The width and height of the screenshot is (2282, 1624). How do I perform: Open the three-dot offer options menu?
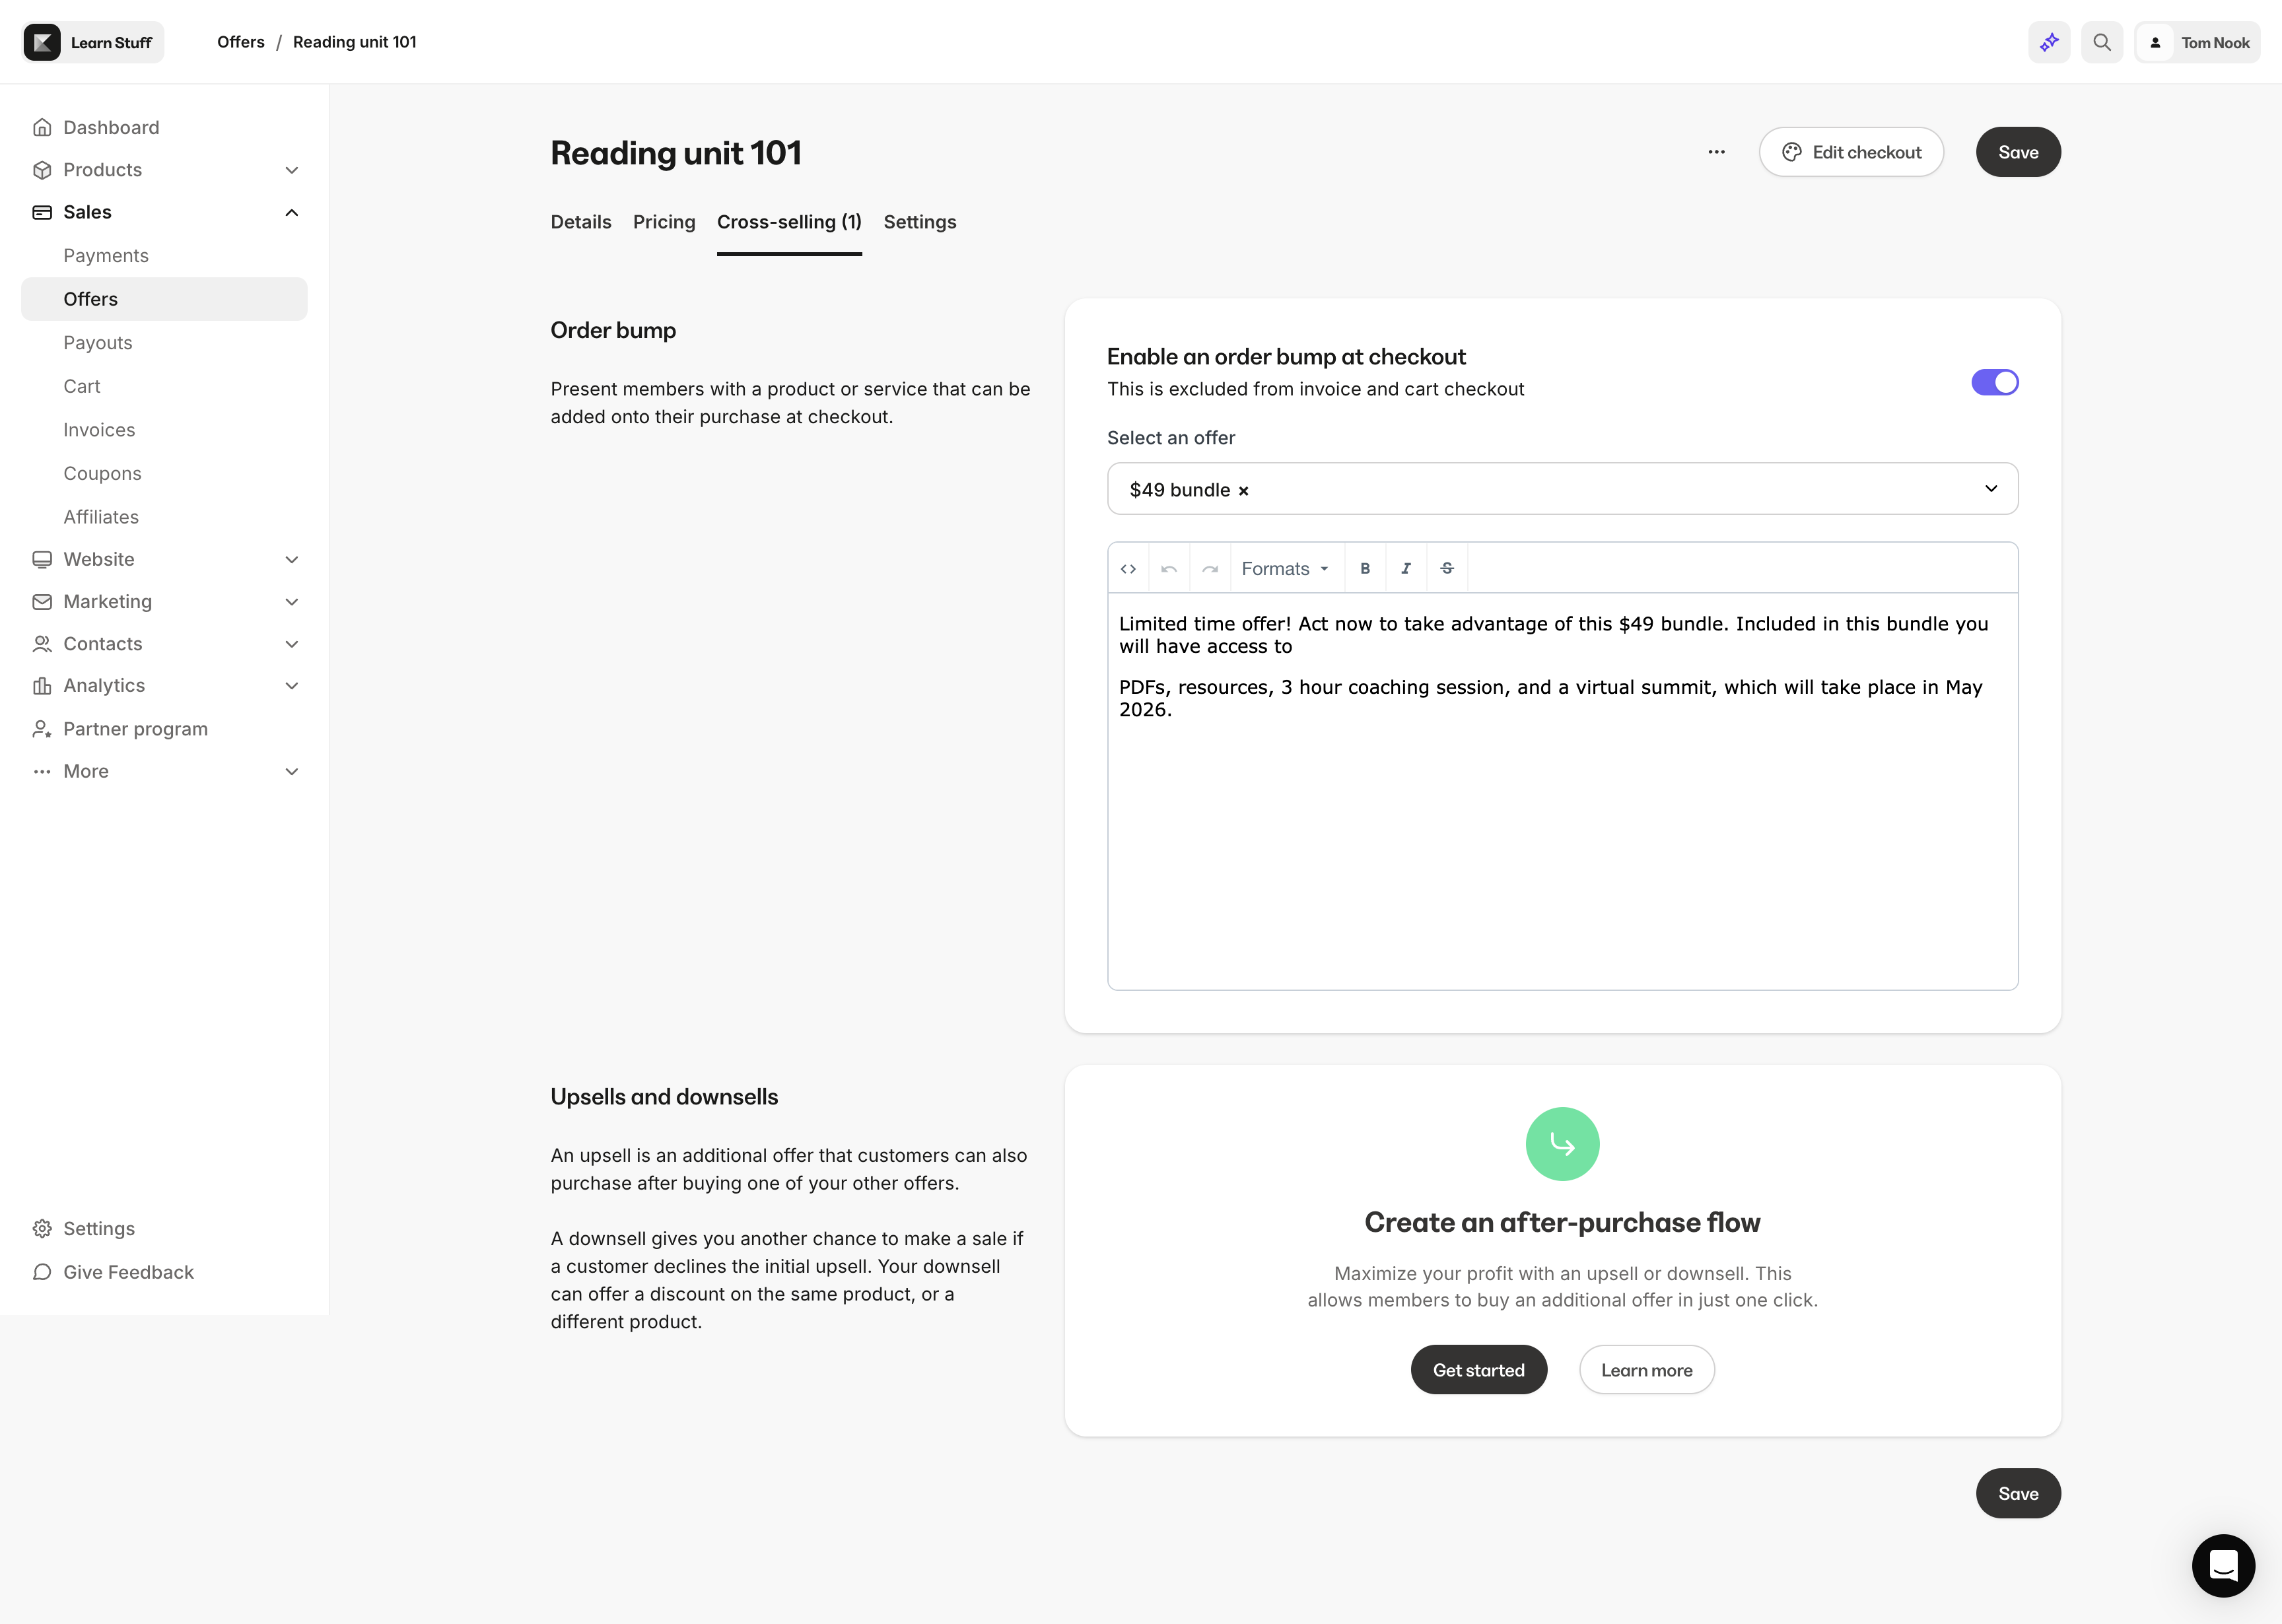[1716, 152]
